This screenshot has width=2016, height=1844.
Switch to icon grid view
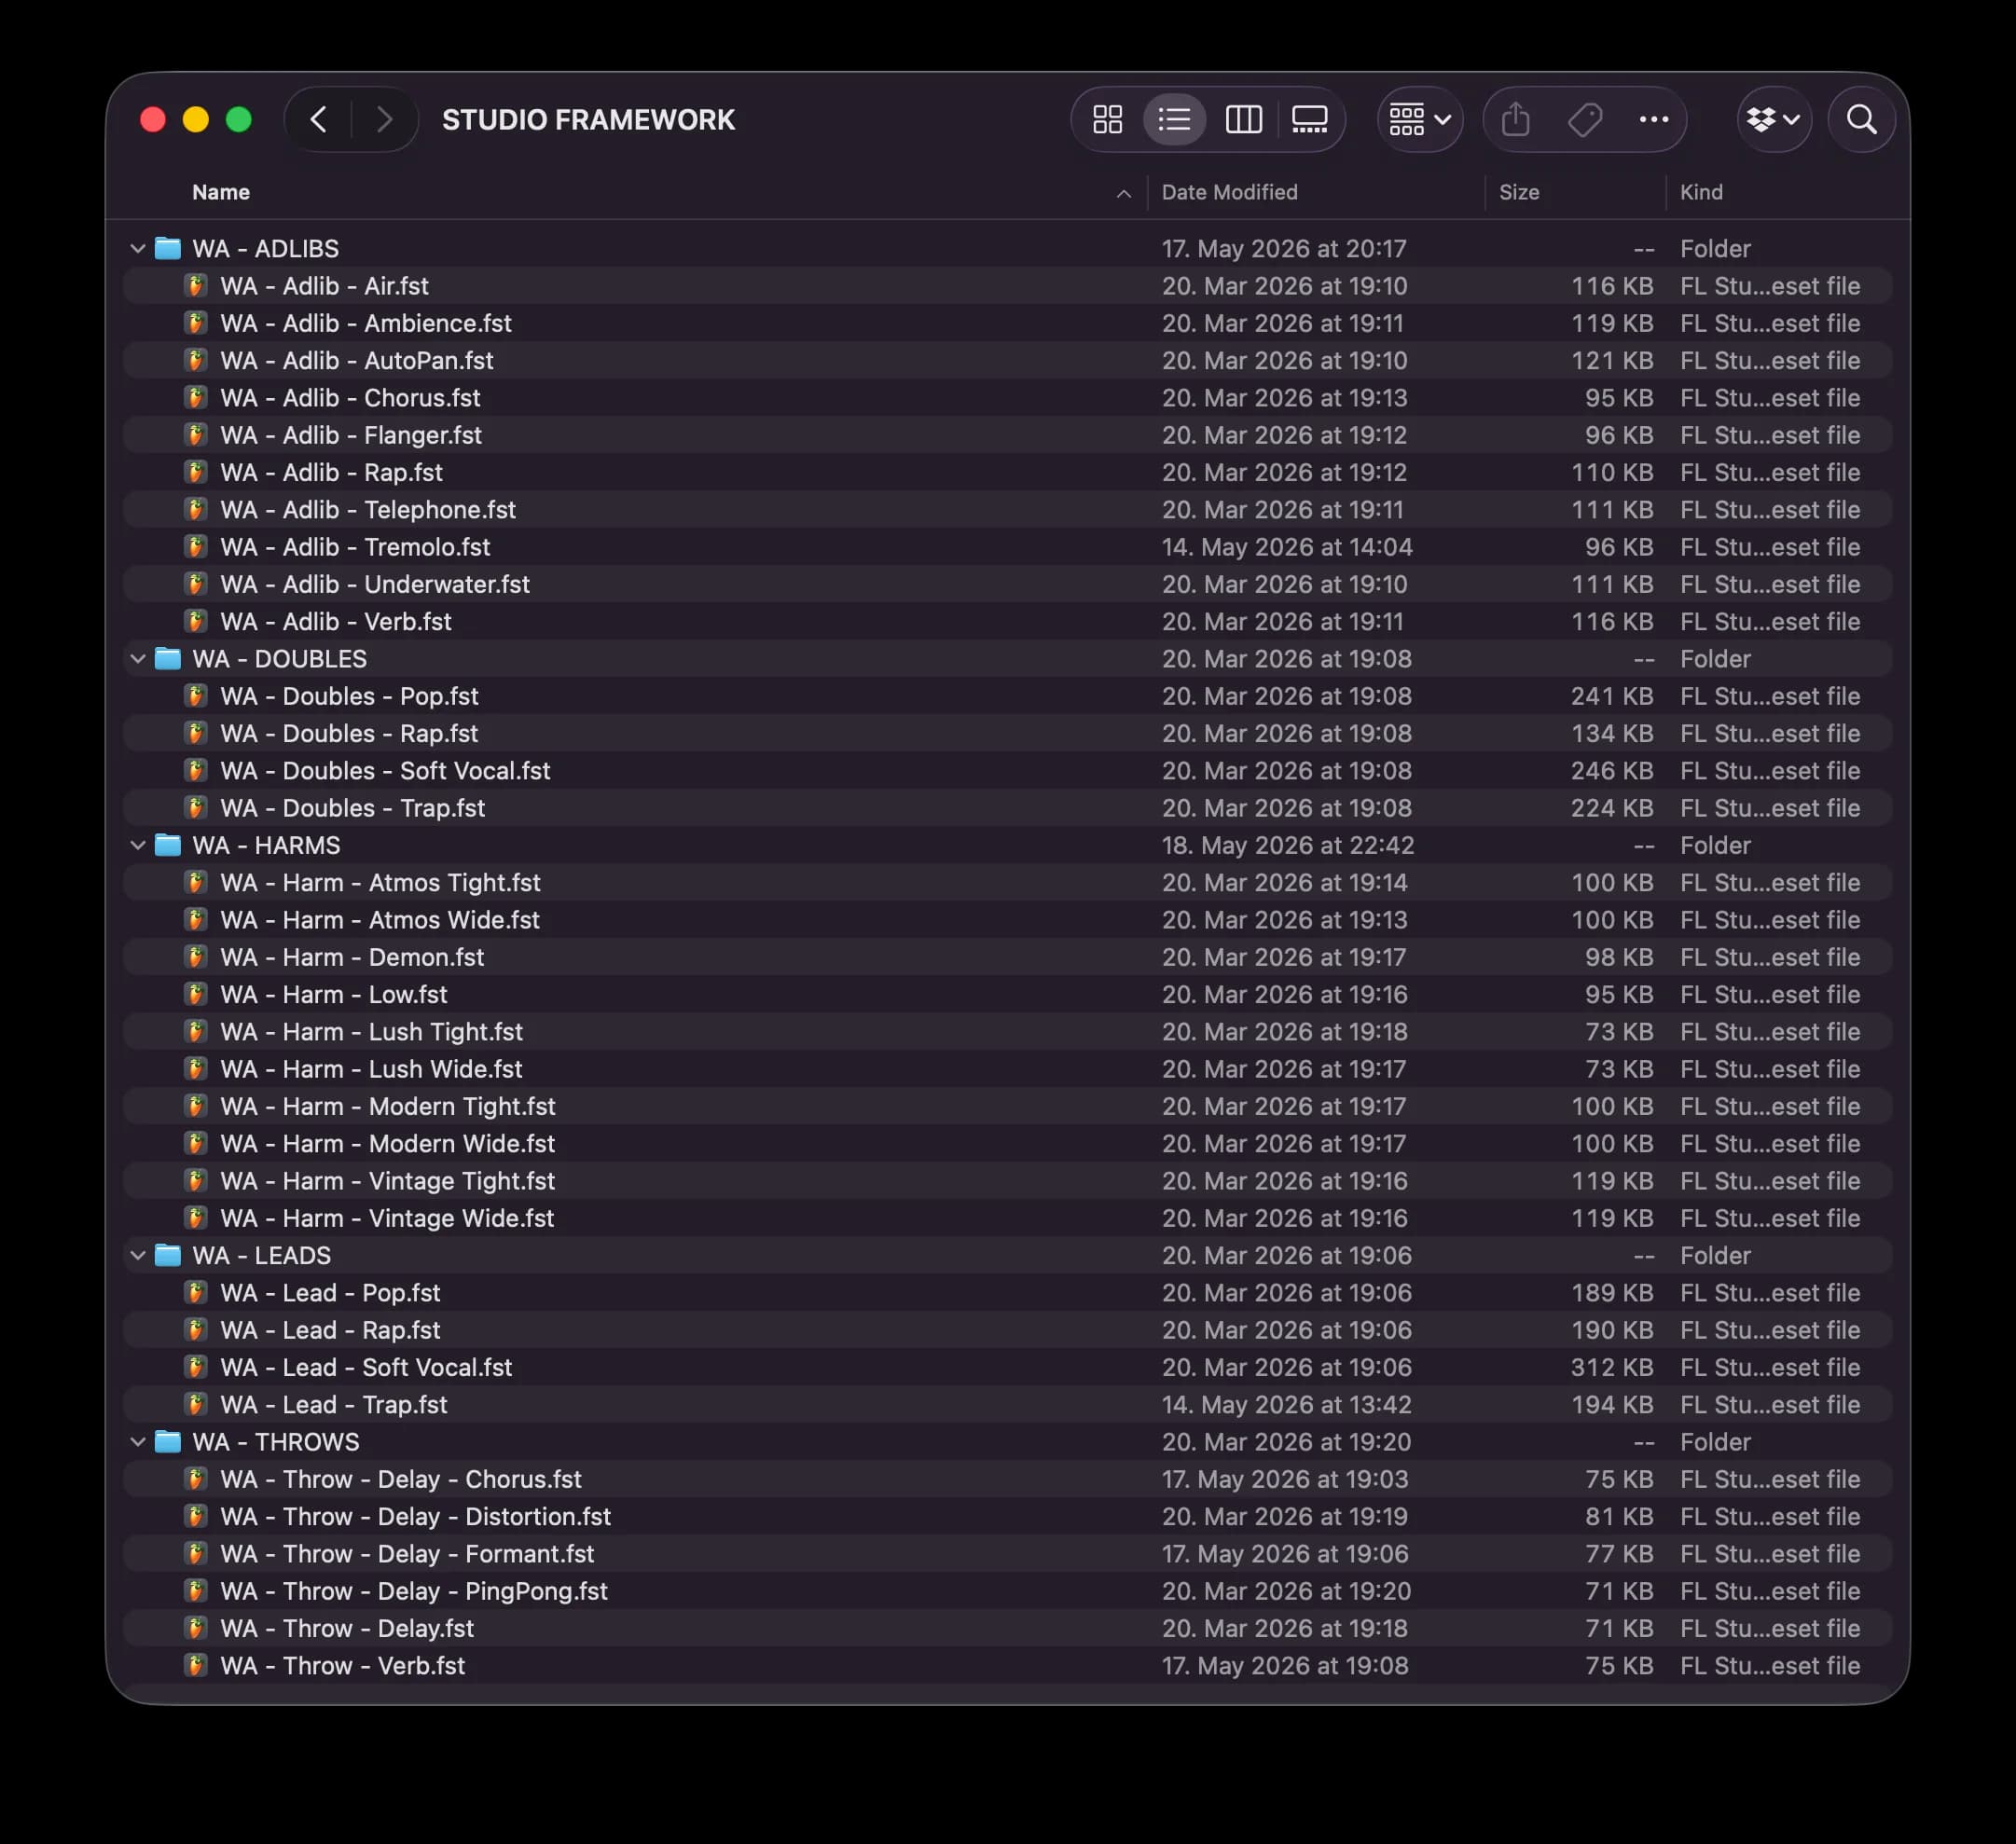(x=1107, y=120)
